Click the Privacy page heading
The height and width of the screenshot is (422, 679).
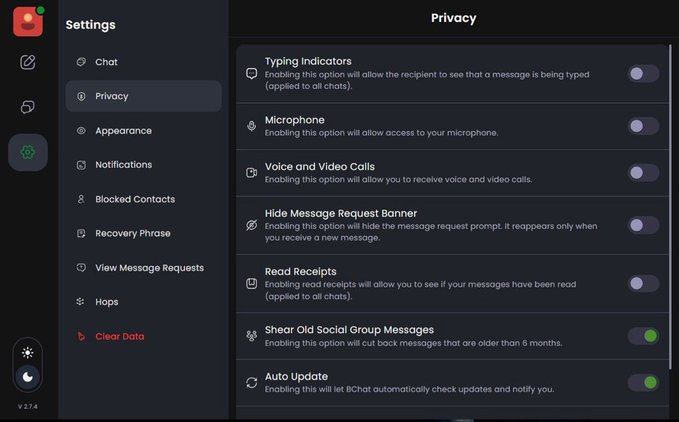coord(453,18)
